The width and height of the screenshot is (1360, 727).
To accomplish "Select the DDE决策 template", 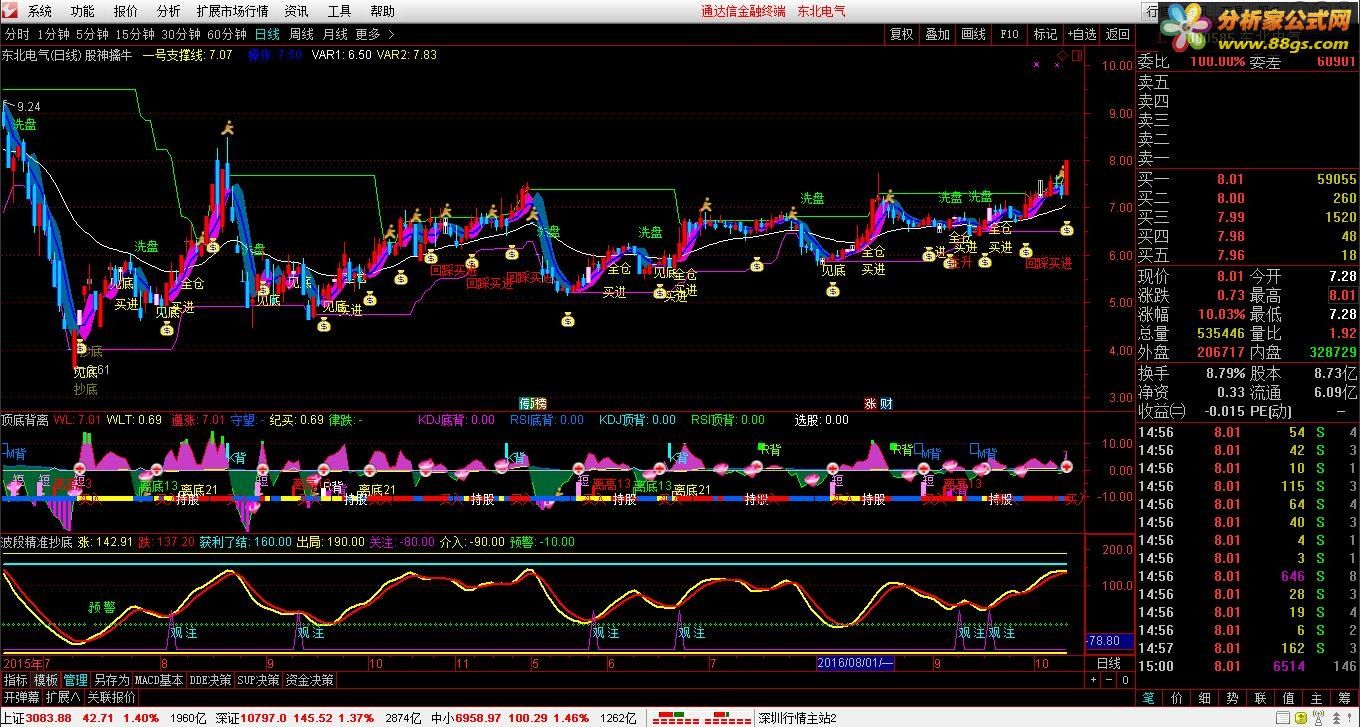I will click(x=211, y=680).
